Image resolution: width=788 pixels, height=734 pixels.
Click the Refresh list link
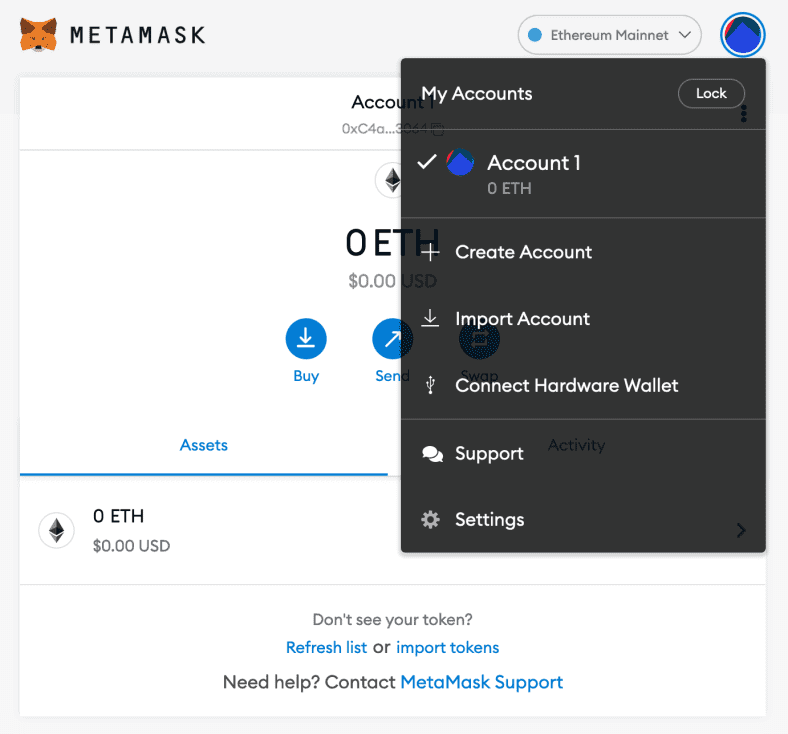(326, 647)
